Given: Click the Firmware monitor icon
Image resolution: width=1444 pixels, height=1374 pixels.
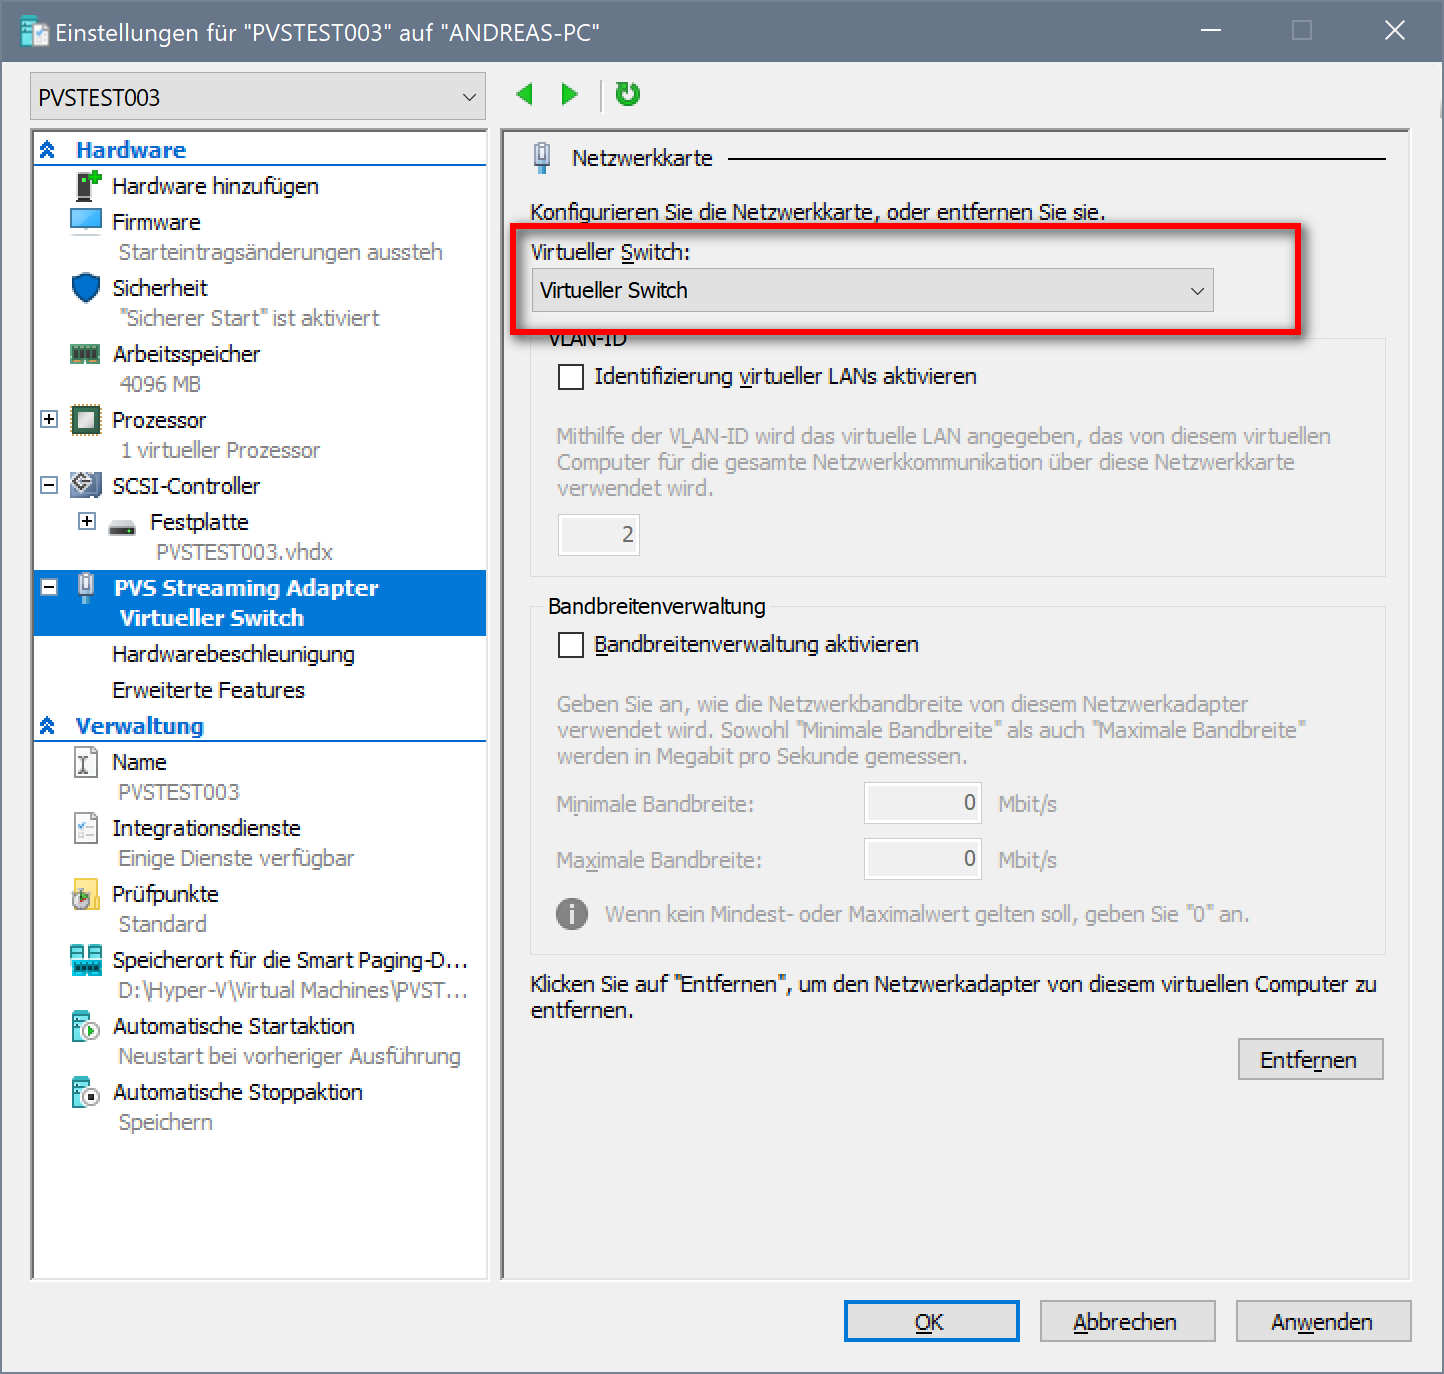Looking at the screenshot, I should pyautogui.click(x=86, y=221).
